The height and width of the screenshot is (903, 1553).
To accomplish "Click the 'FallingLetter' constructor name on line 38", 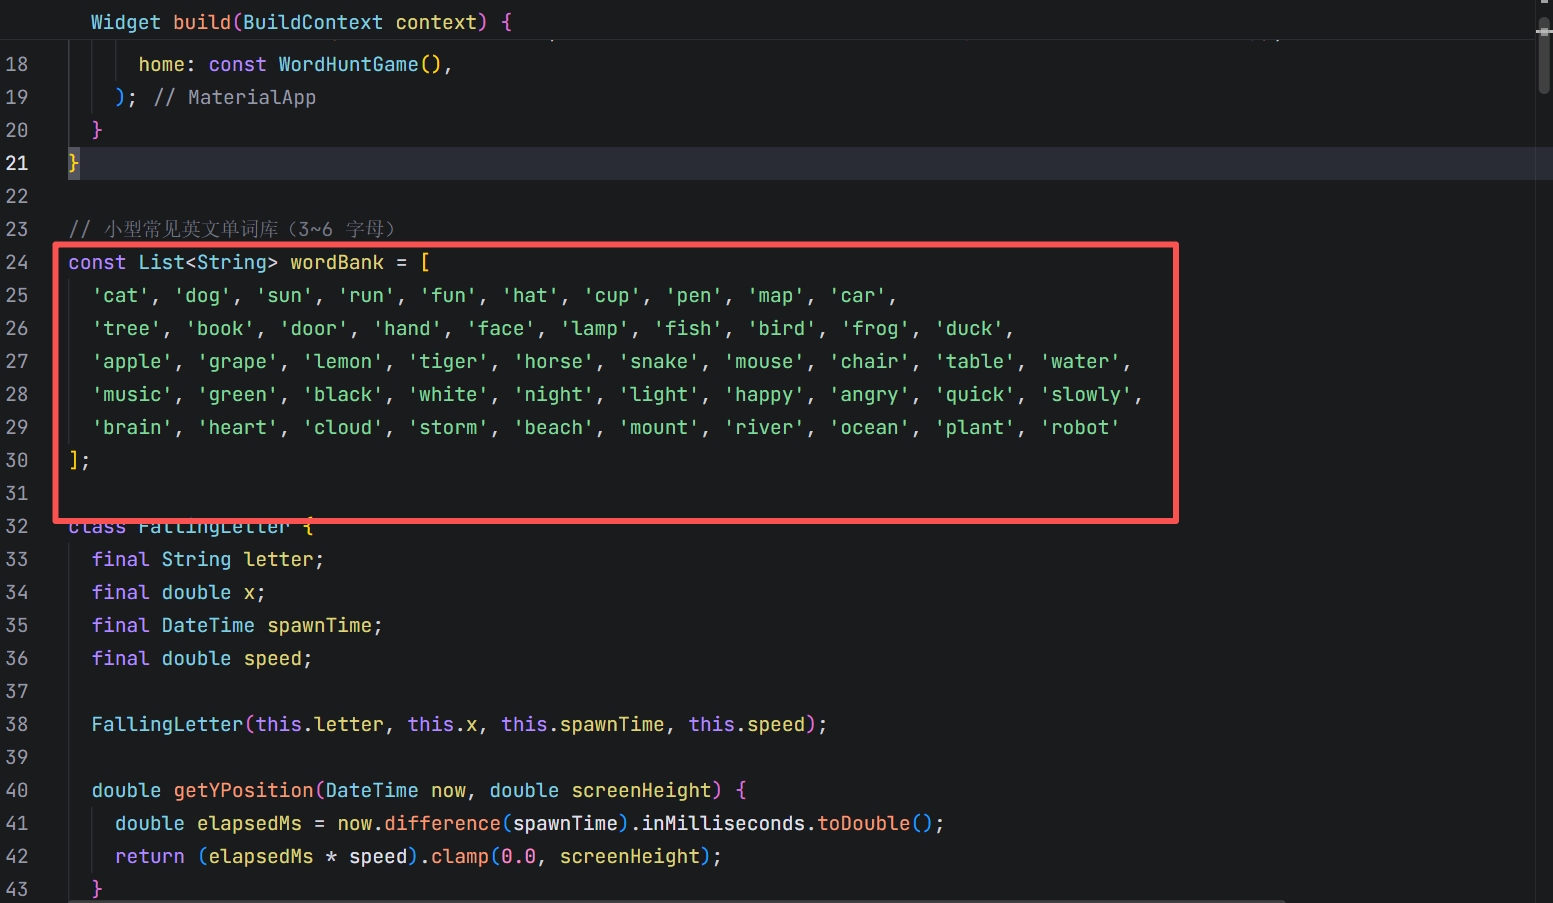I will 167,724.
